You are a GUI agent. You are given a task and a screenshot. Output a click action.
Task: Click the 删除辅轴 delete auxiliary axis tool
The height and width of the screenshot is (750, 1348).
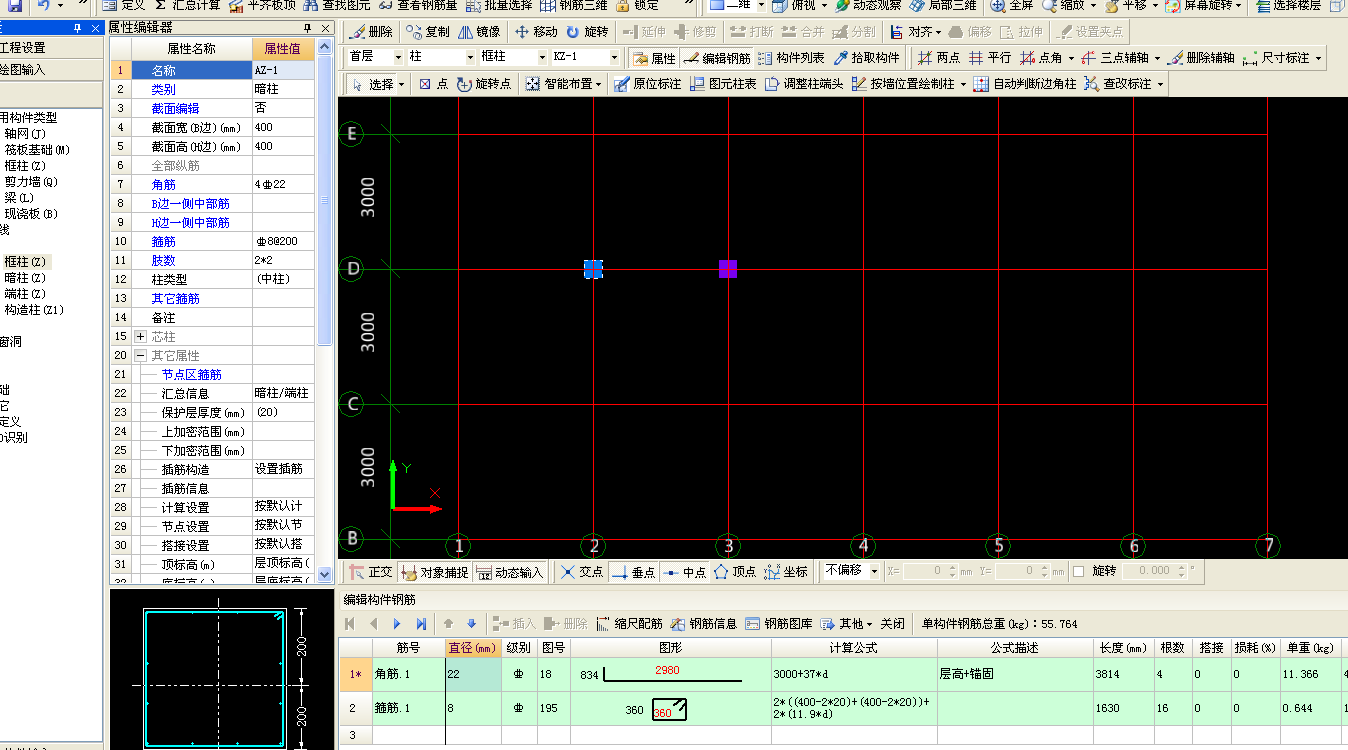(1201, 58)
